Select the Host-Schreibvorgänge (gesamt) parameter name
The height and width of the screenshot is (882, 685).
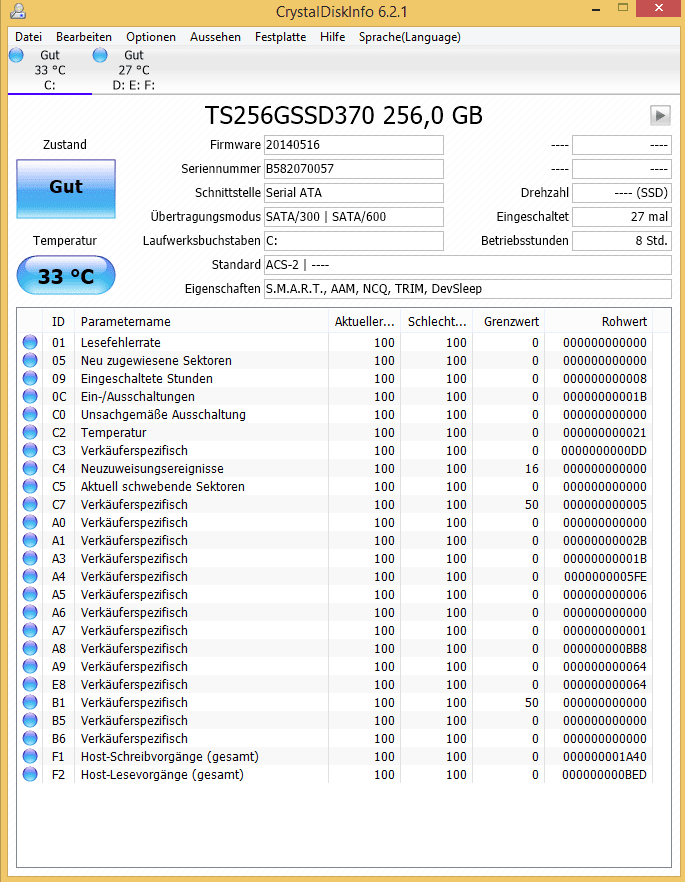click(170, 757)
